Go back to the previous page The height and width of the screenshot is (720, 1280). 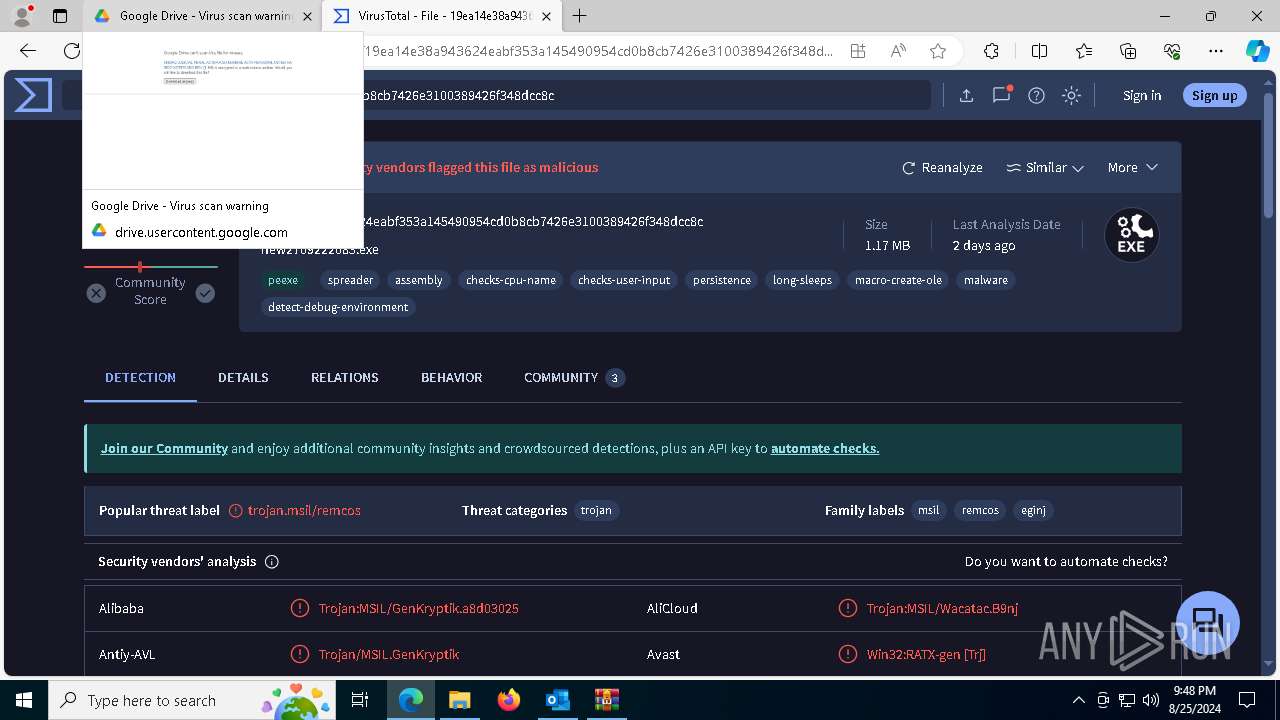(28, 51)
